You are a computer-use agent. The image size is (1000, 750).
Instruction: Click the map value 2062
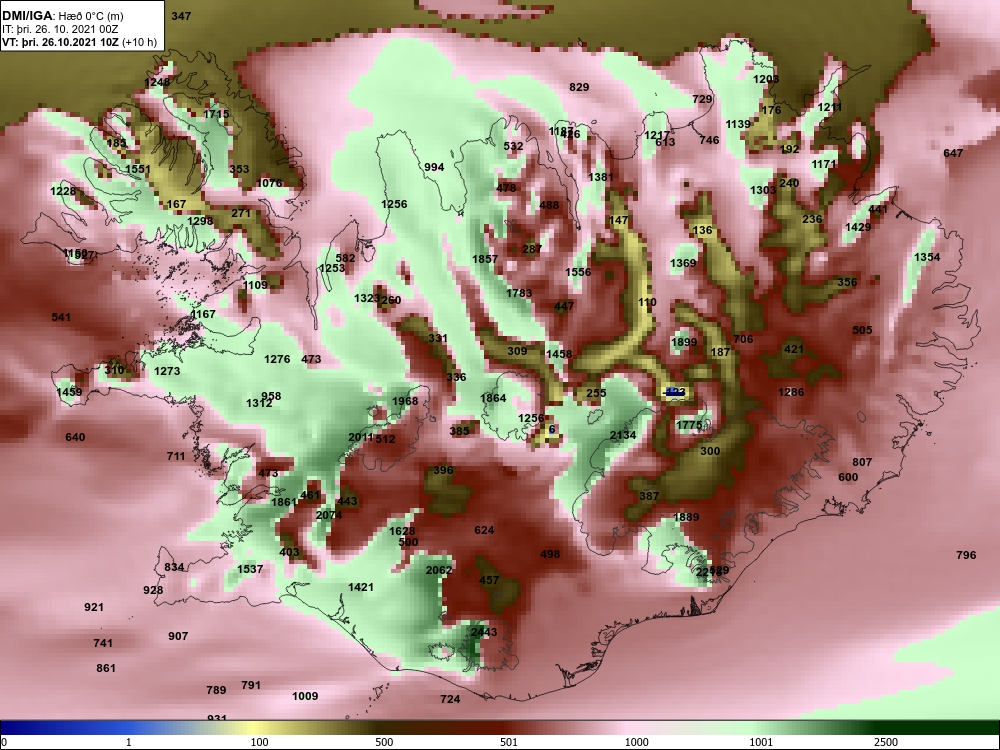point(439,570)
